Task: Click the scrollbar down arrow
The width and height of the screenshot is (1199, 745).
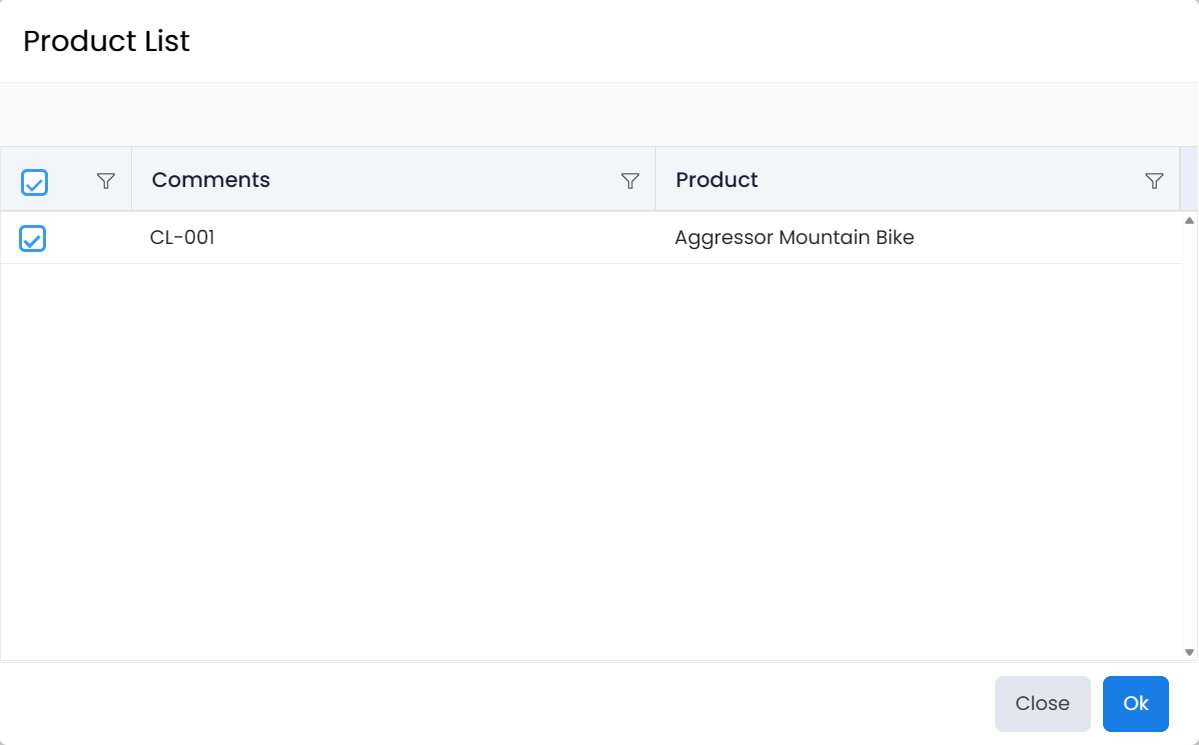Action: point(1189,652)
